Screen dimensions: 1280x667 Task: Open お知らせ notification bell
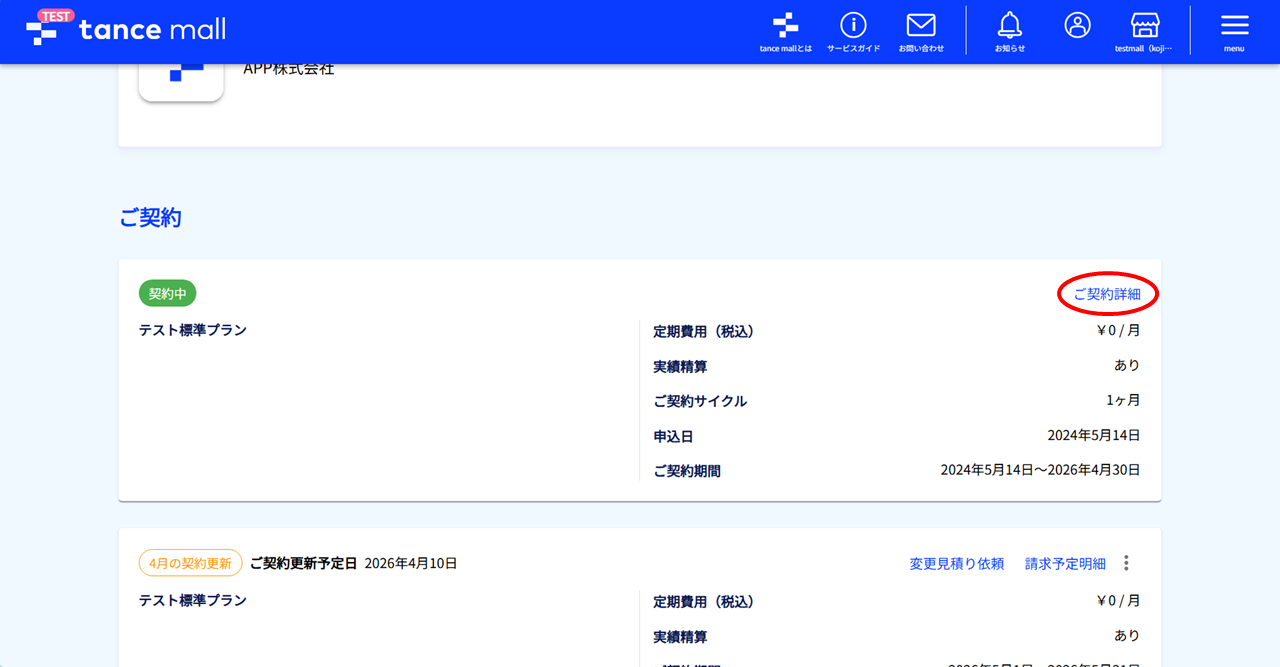[1010, 32]
